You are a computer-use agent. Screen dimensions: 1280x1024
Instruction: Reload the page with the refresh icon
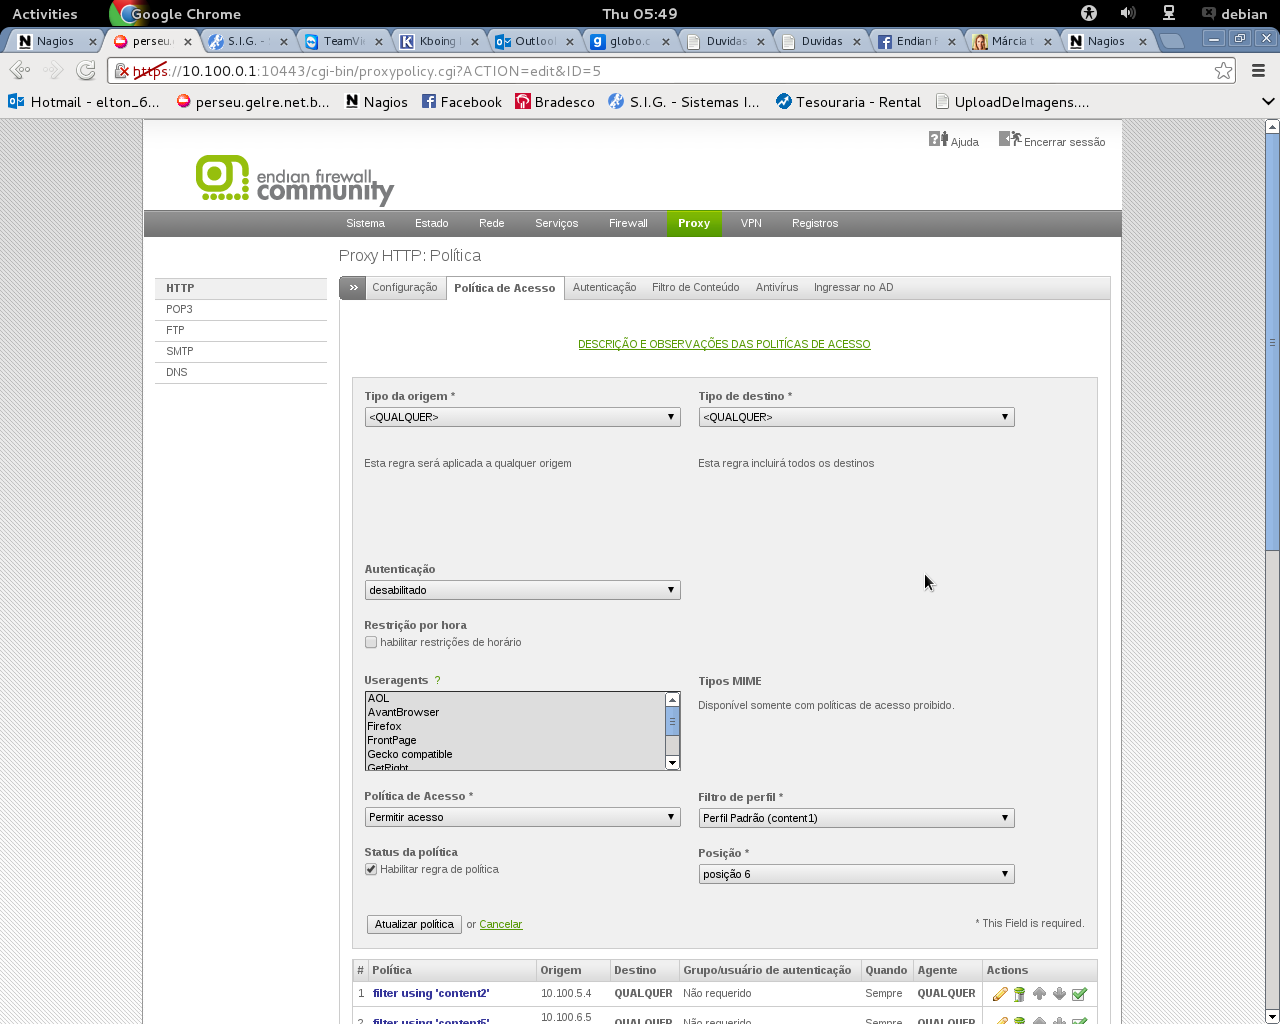tap(87, 70)
